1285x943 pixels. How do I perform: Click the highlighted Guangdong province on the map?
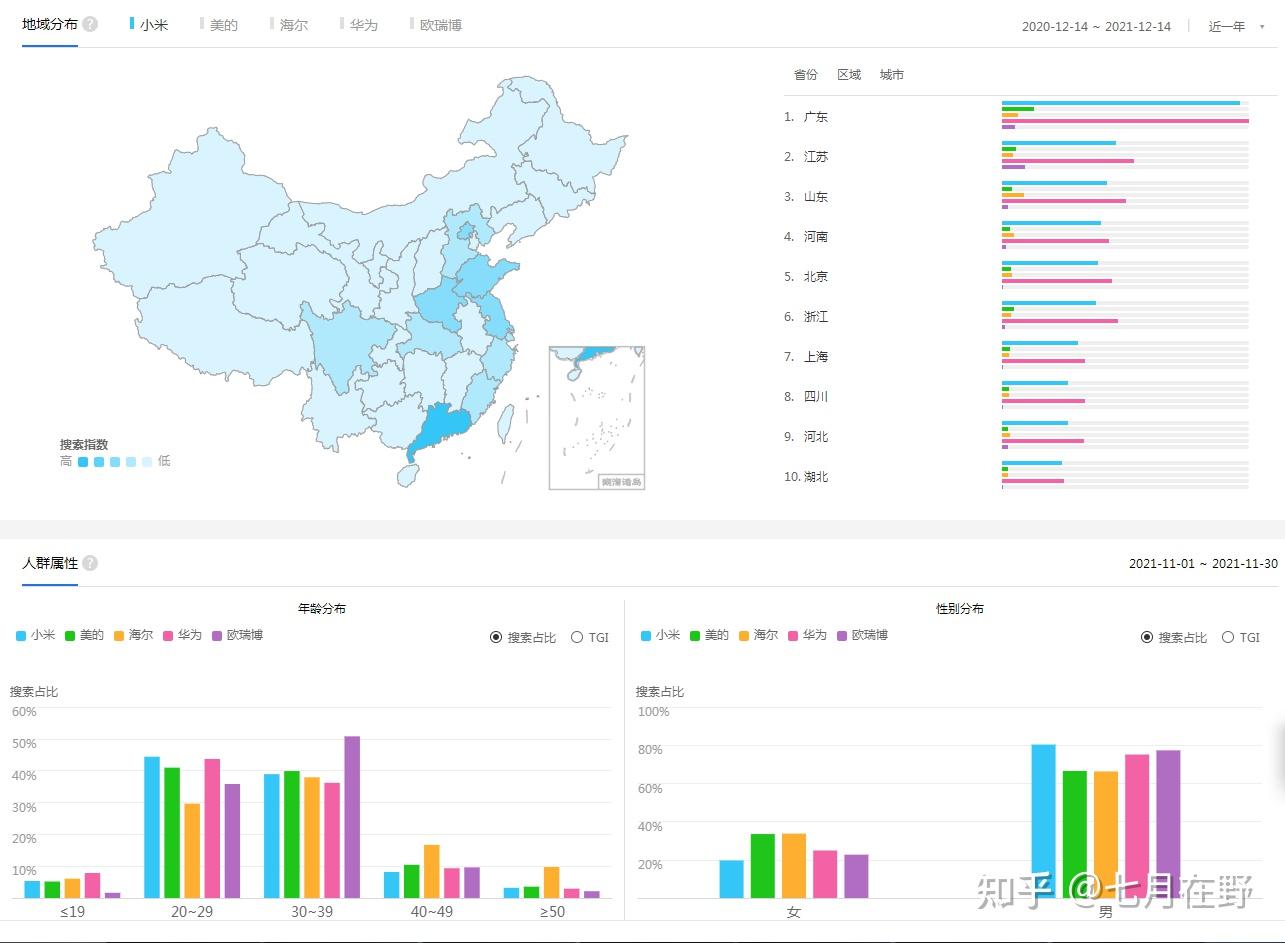tap(440, 428)
